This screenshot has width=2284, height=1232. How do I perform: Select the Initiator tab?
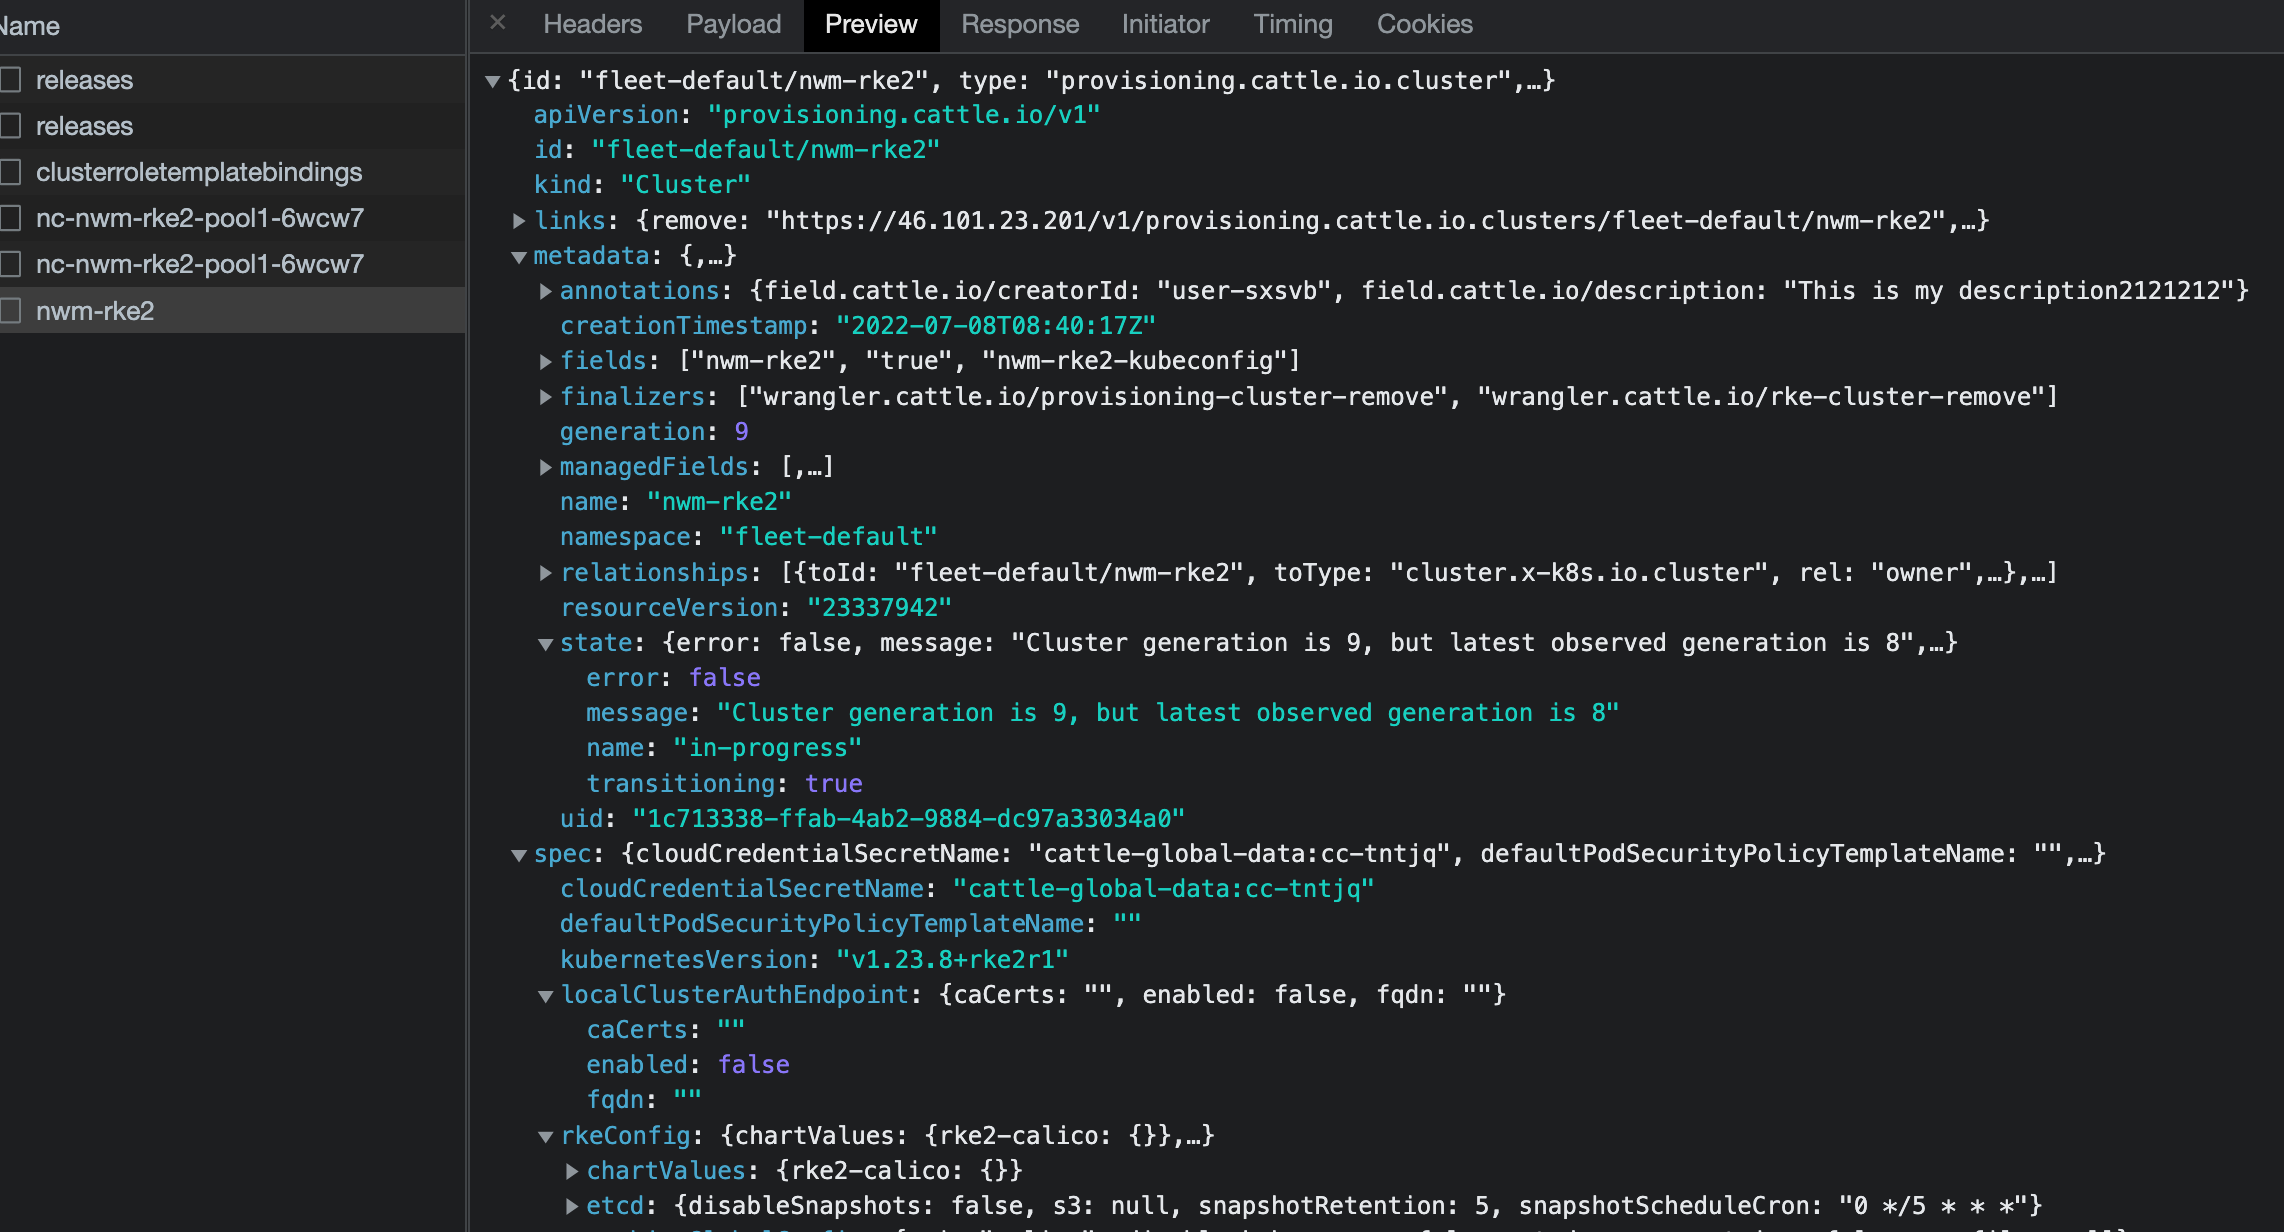1165,24
